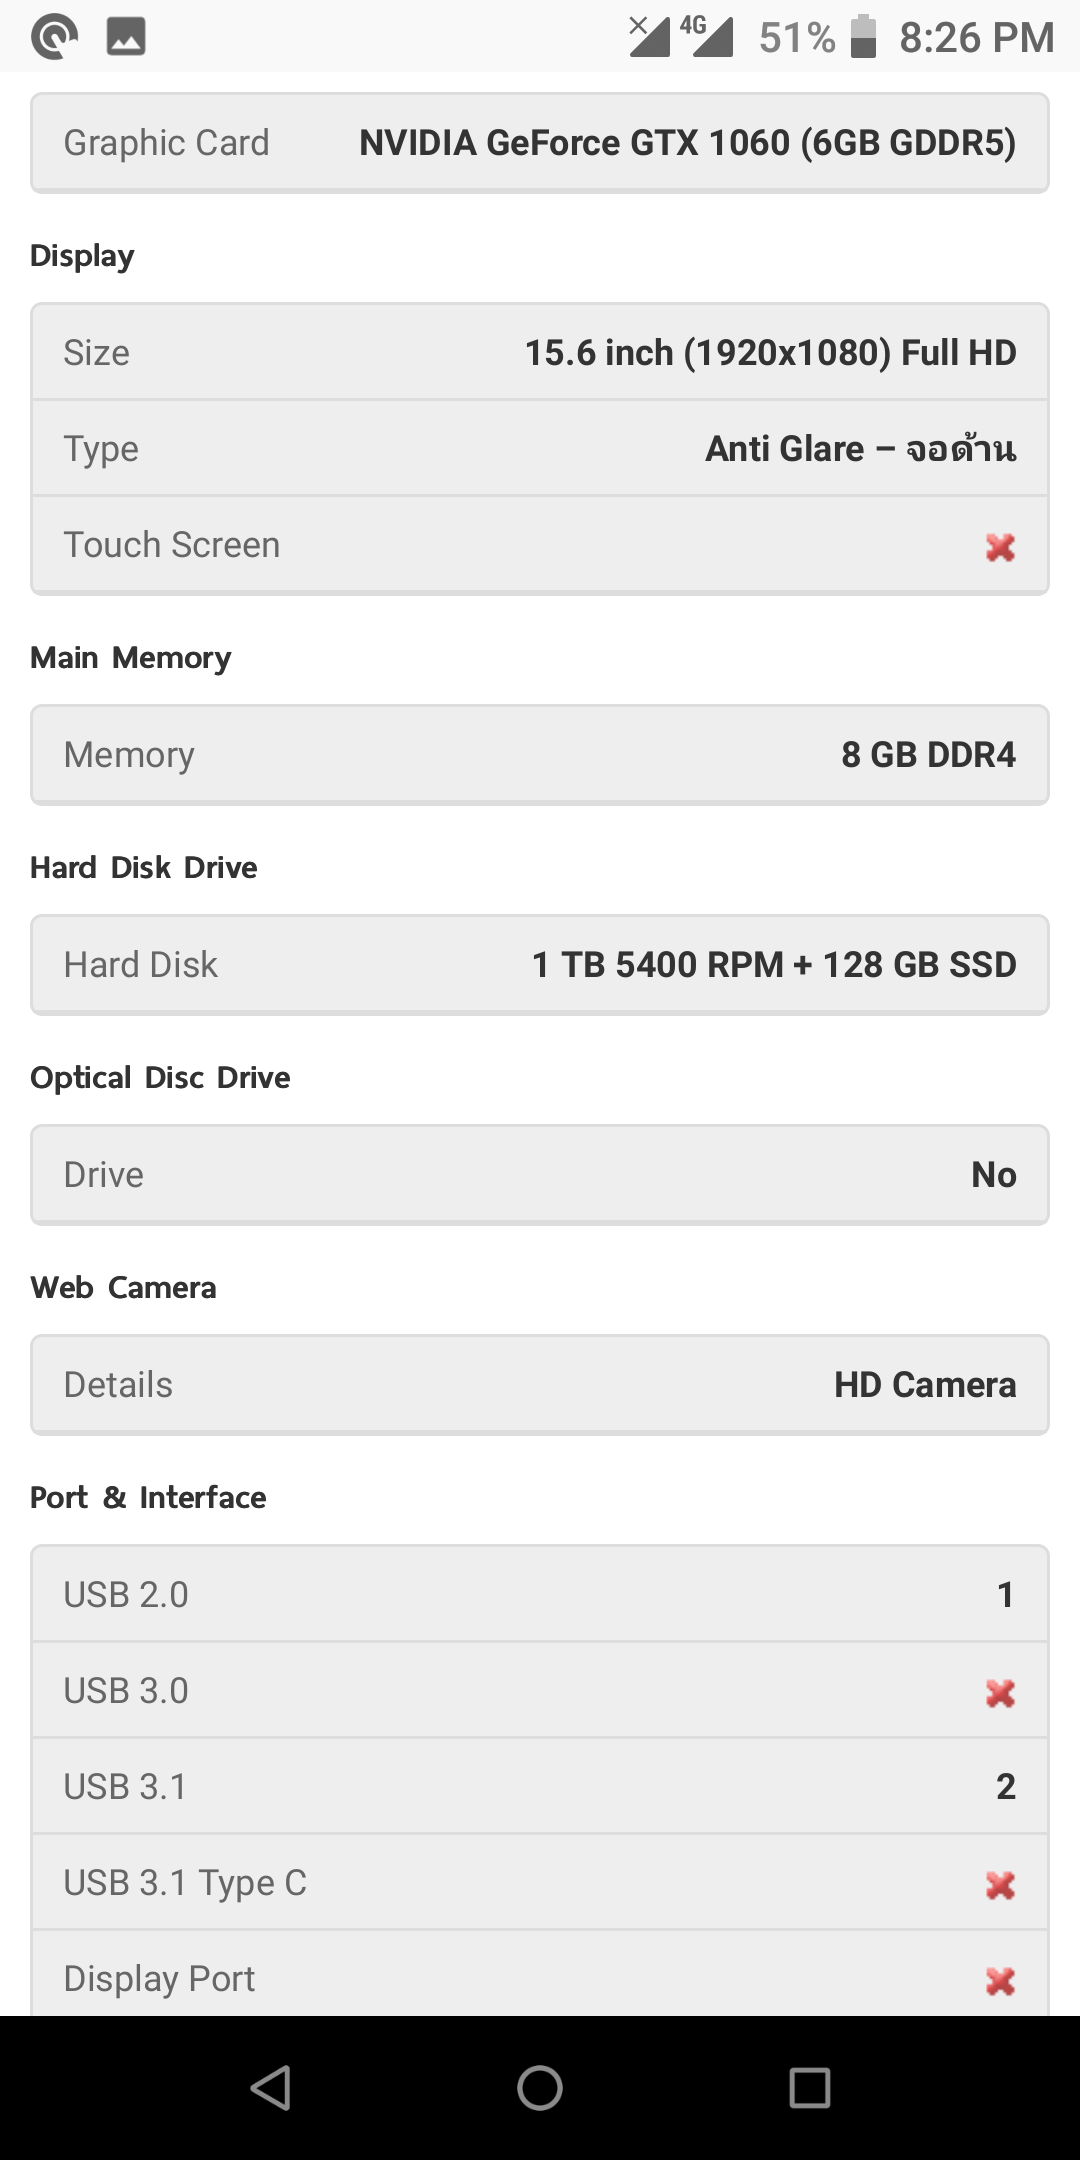The image size is (1080, 2160).
Task: Tap the image notification icon in status bar
Action: (x=126, y=37)
